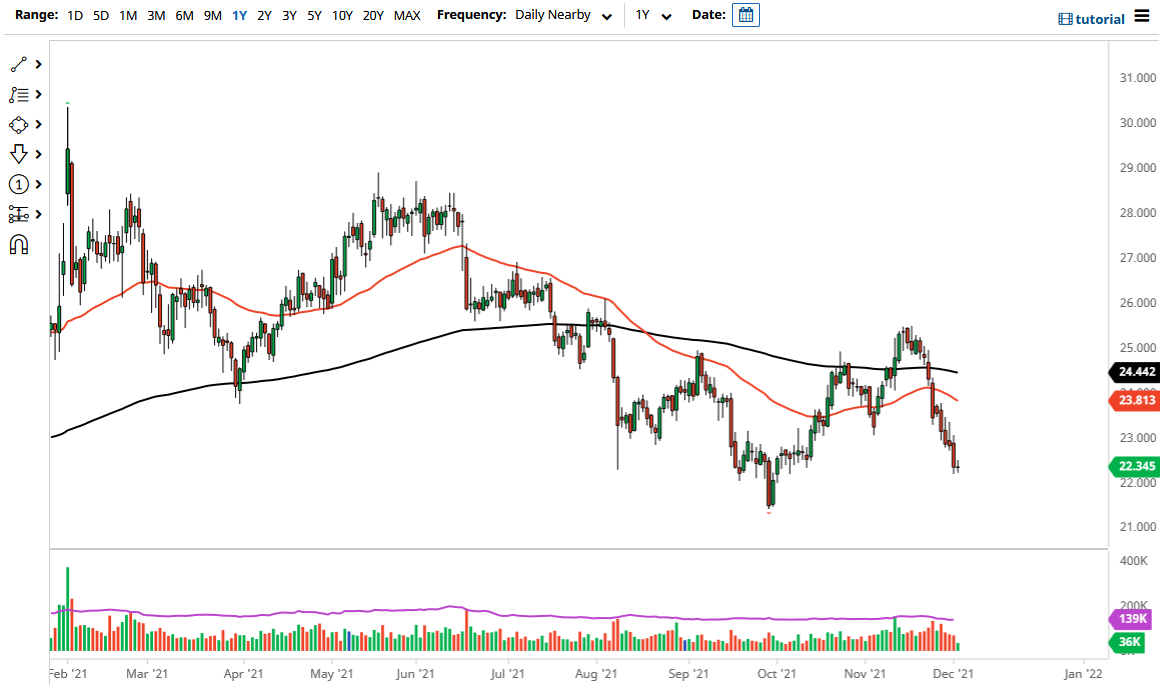Click the 24.442 black moving average label
This screenshot has height=688, width=1164.
tap(1134, 372)
